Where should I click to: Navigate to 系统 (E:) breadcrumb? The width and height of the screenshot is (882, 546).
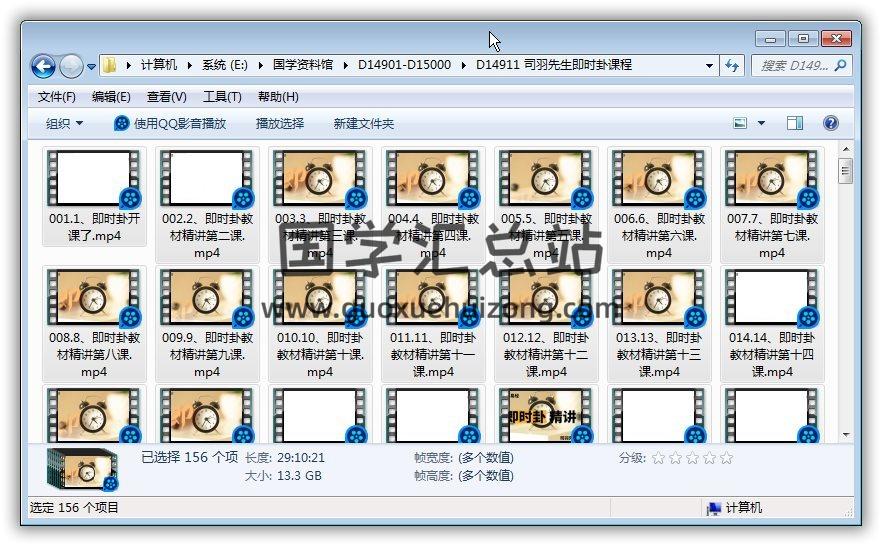[x=224, y=65]
